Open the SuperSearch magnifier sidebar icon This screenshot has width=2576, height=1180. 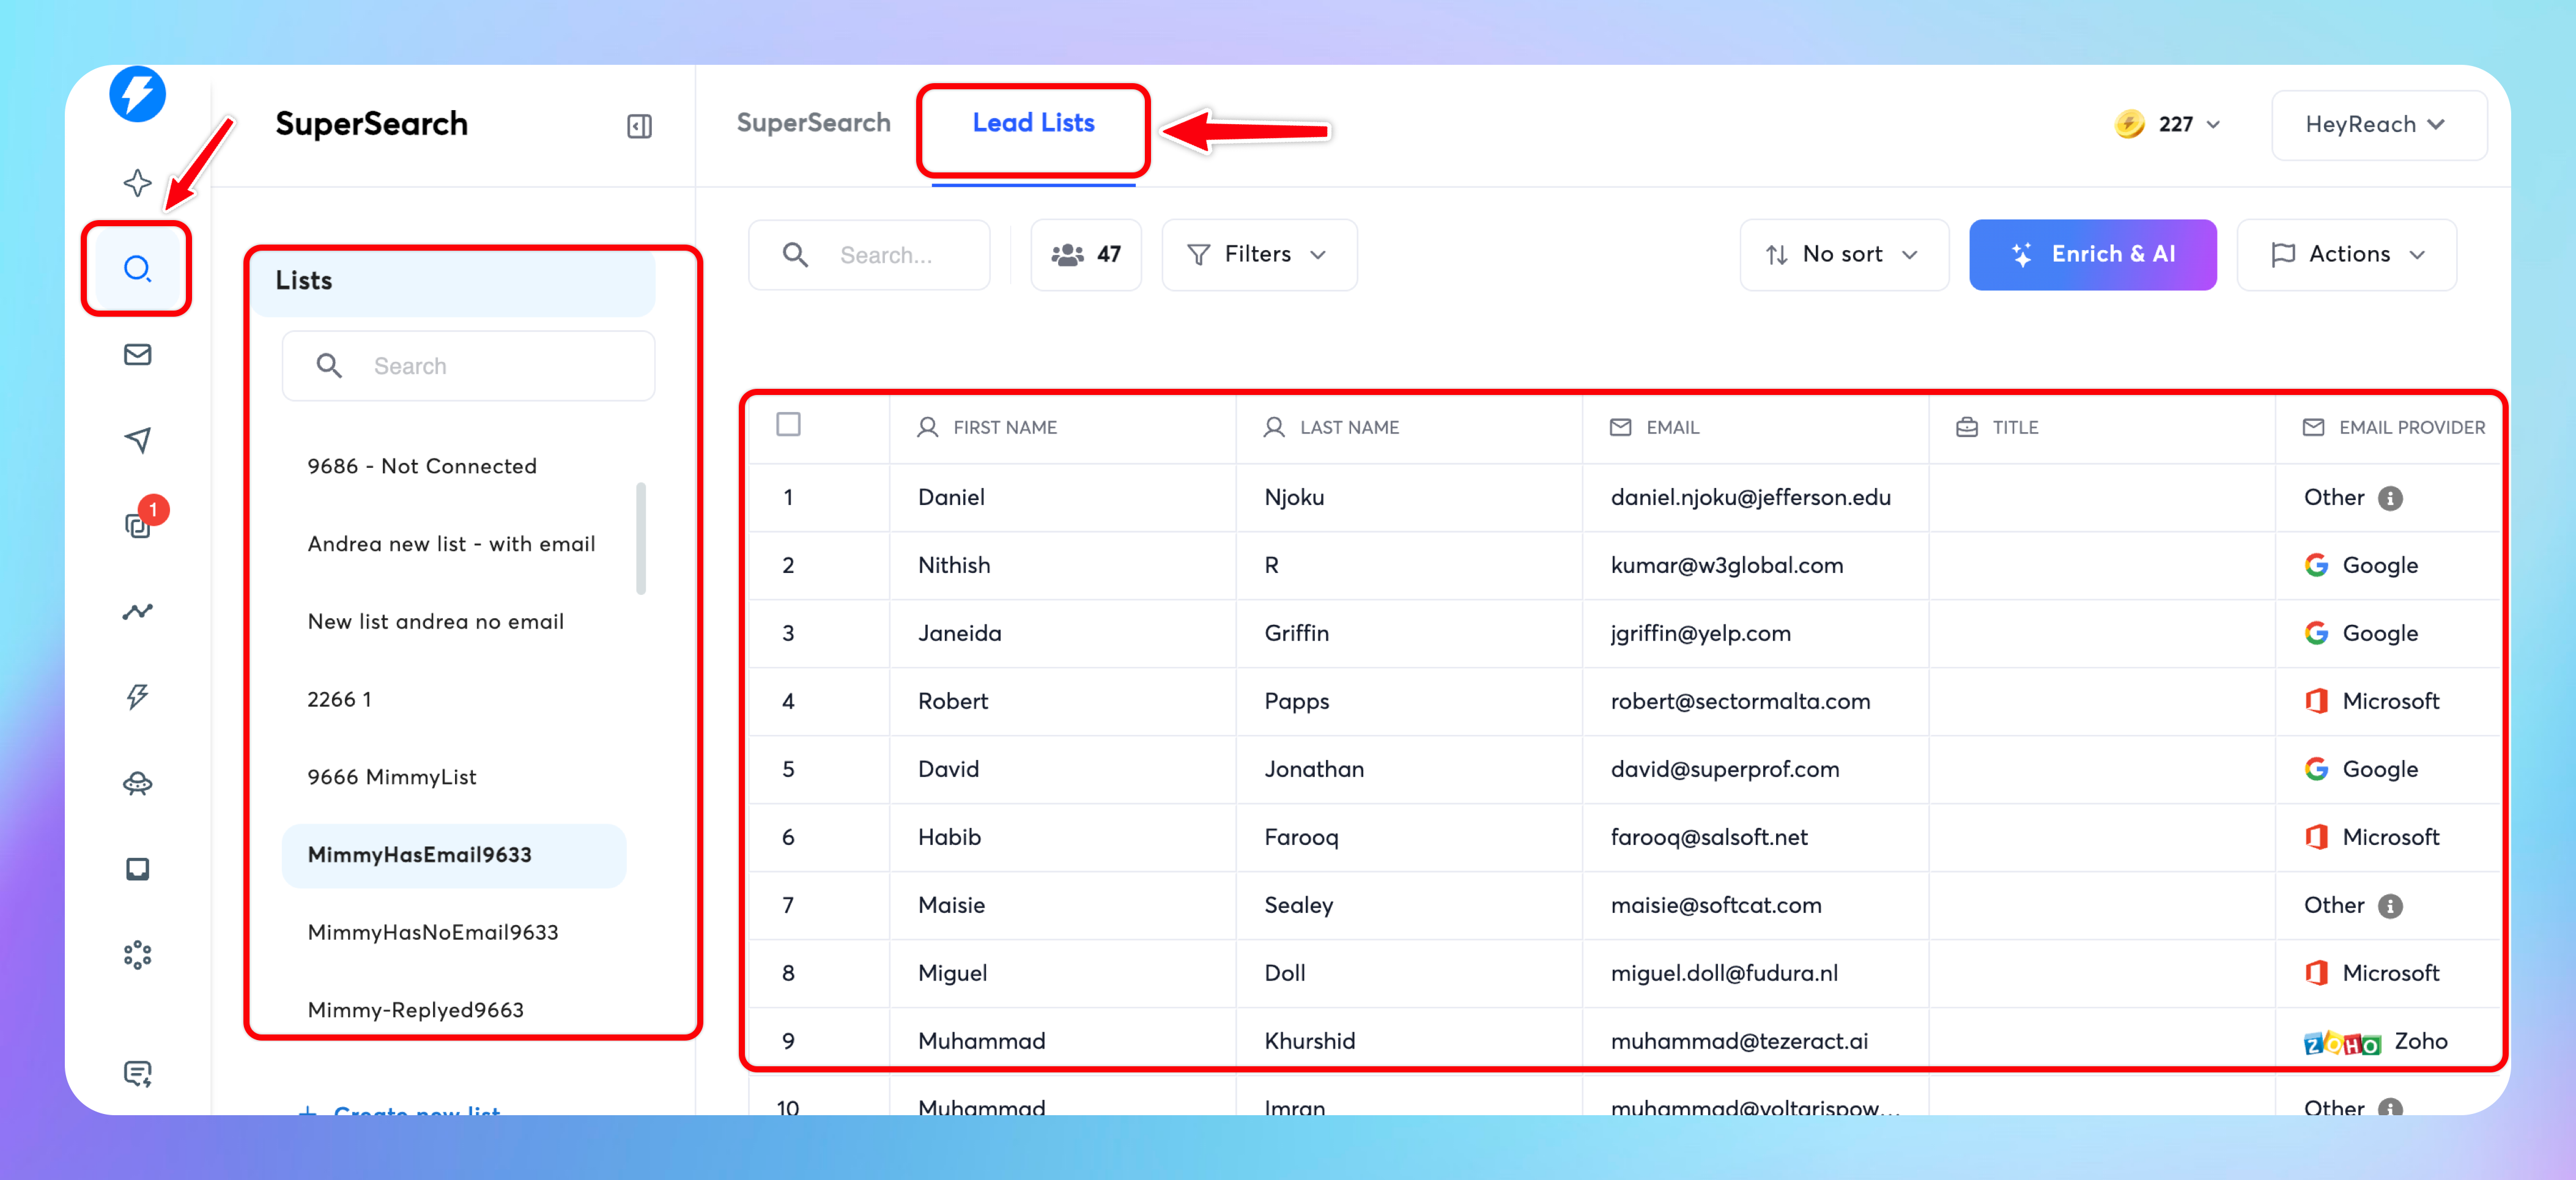[x=137, y=268]
